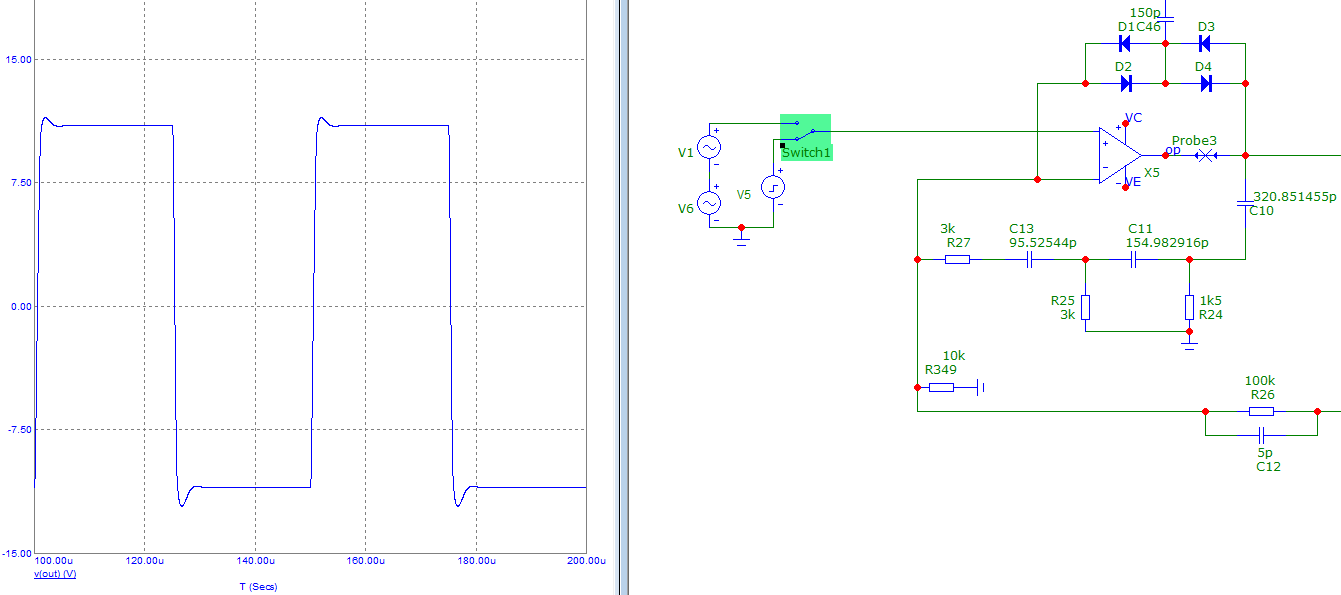The image size is (1341, 595).
Task: Select diode D2 symbol
Action: click(1124, 83)
